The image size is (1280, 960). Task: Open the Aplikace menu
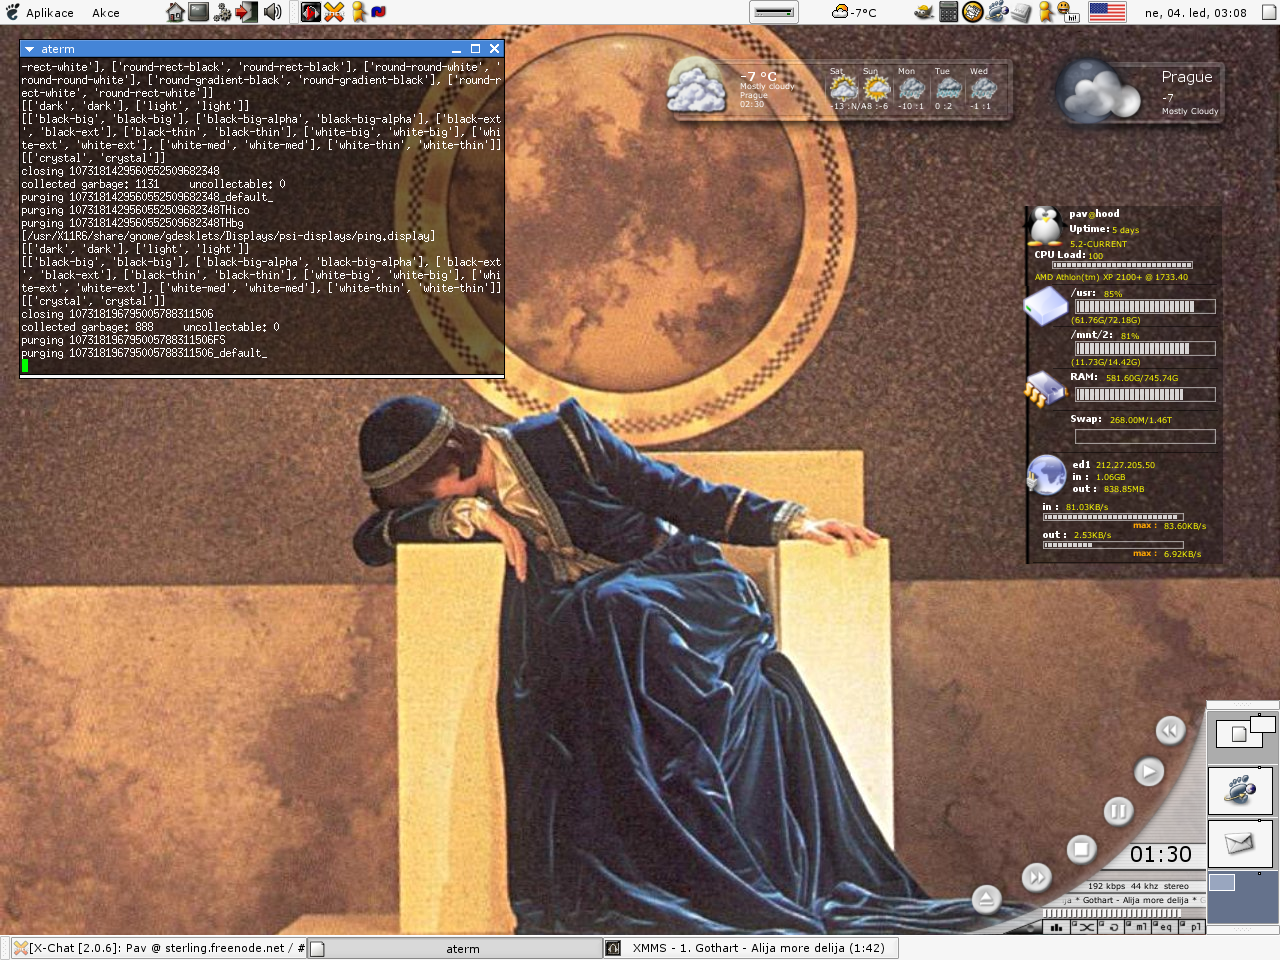[50, 13]
